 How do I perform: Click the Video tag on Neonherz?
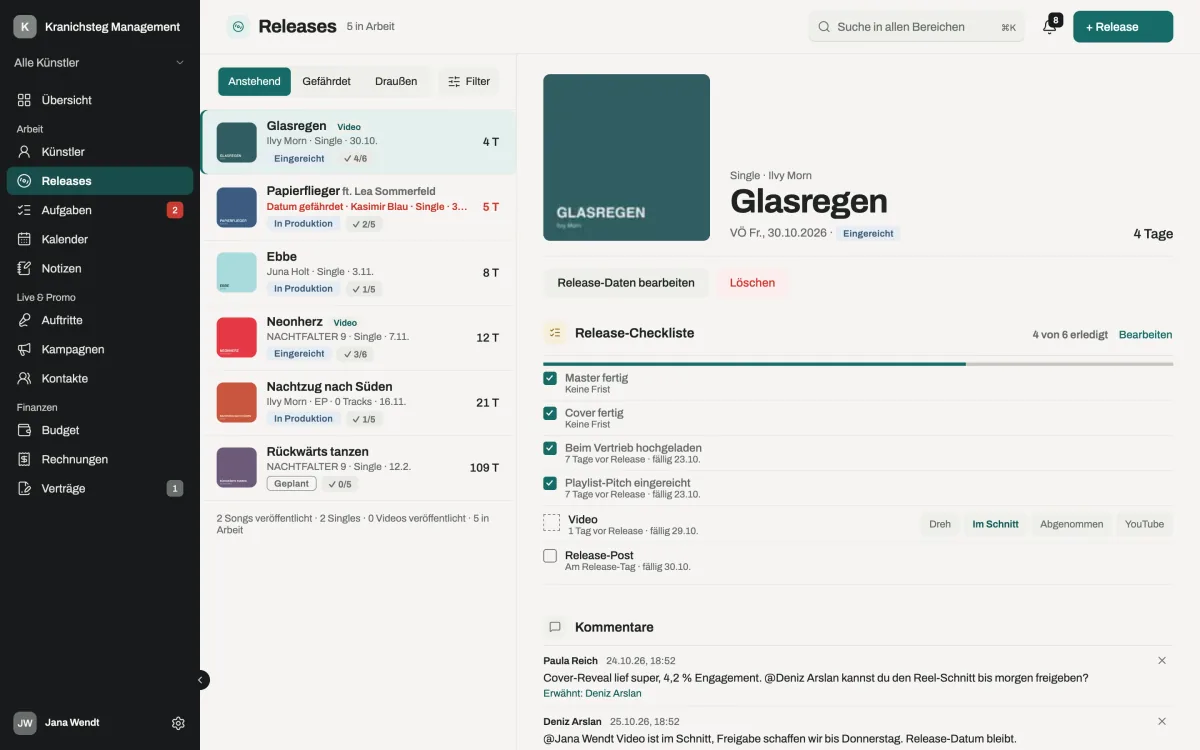point(345,323)
